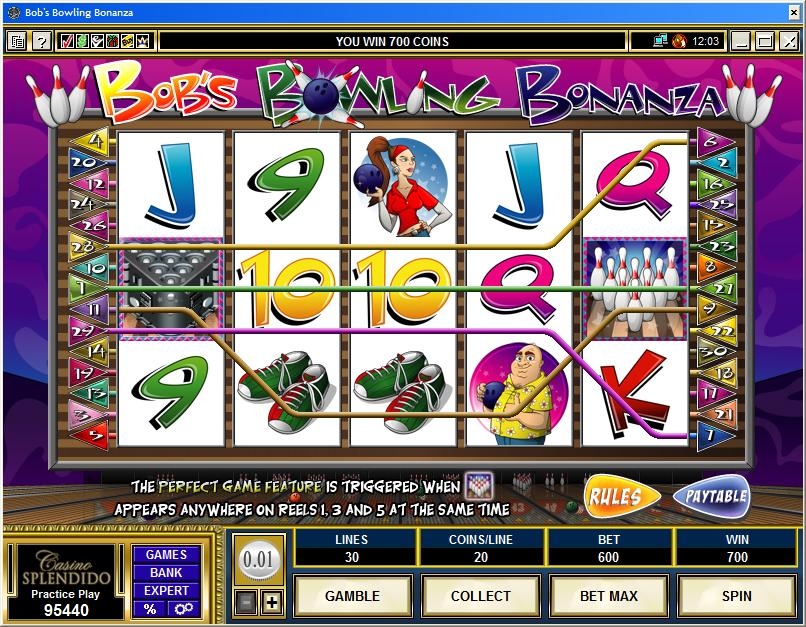Image resolution: width=806 pixels, height=627 pixels.
Task: Open the help question mark icon
Action: (41, 41)
